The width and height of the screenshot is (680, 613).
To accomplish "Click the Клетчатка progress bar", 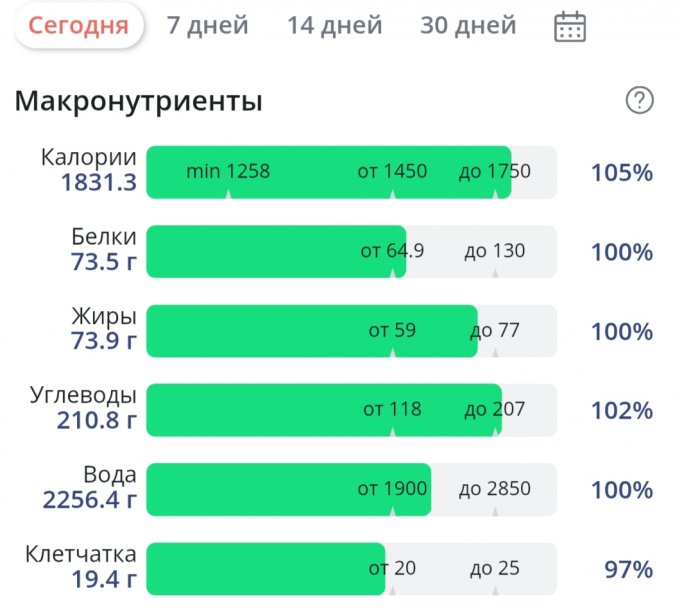I will (350, 569).
